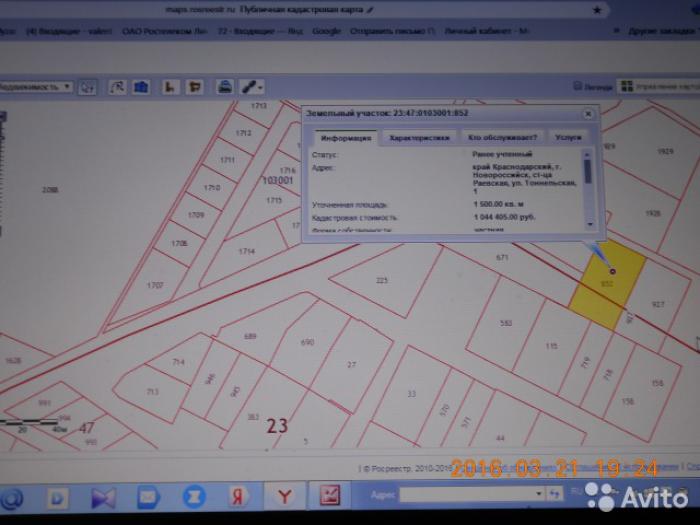Open the map management grid icon
Viewport: 700px width, 525px height.
click(627, 86)
